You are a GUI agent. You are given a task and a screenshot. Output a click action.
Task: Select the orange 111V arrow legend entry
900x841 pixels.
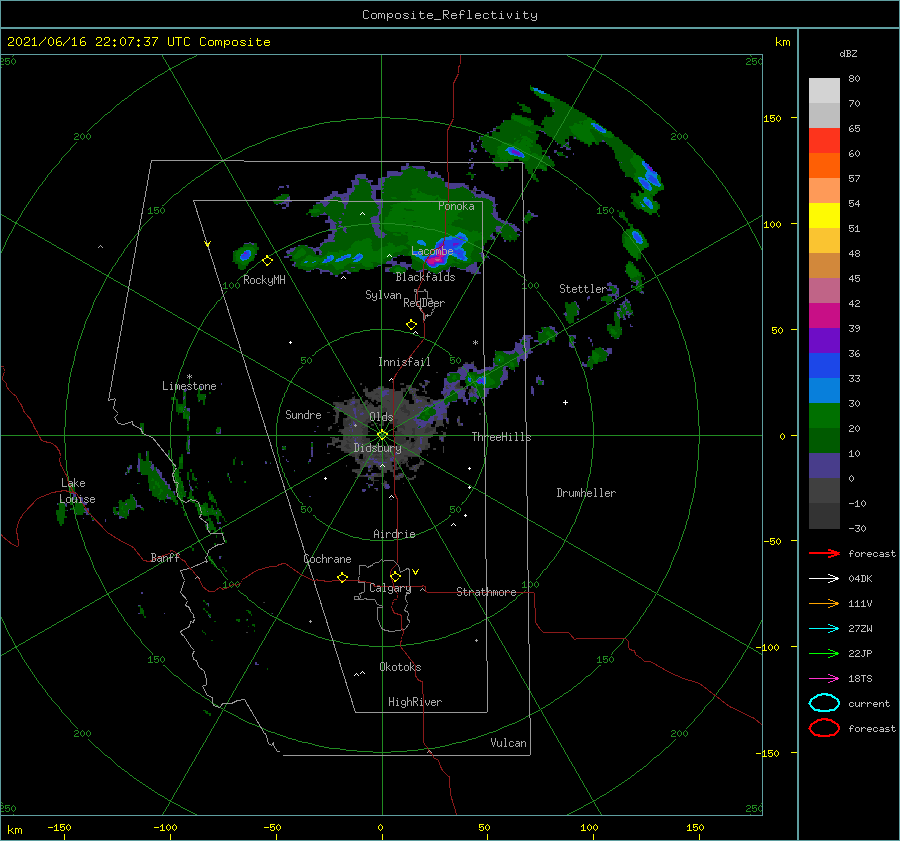[x=824, y=603]
